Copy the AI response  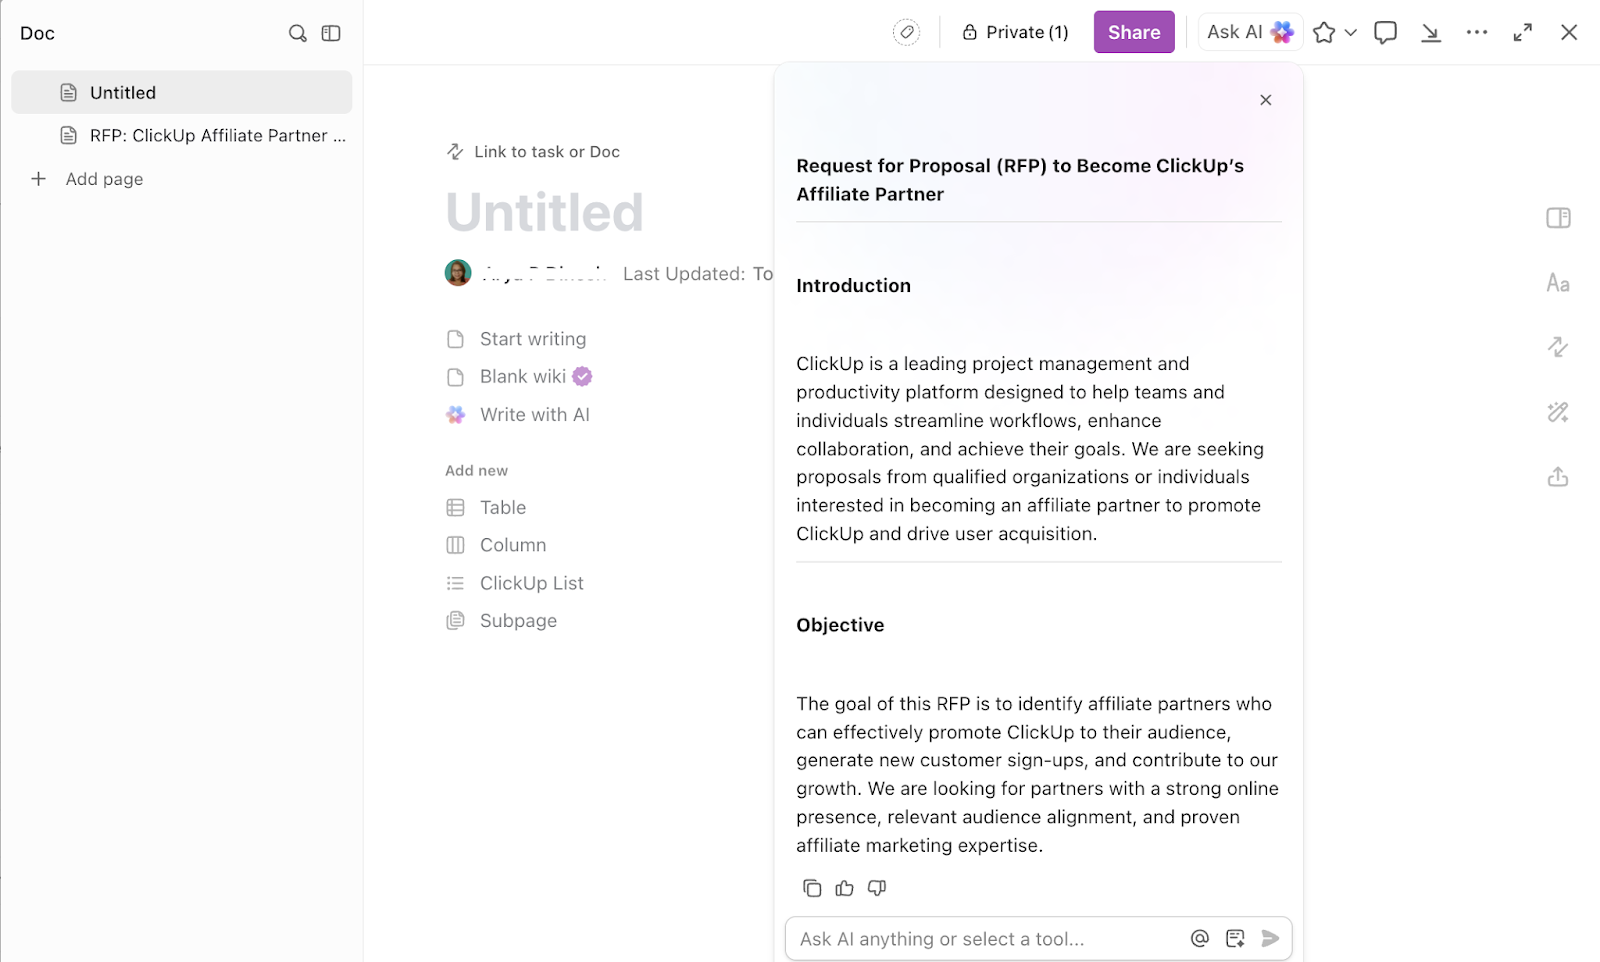click(811, 888)
